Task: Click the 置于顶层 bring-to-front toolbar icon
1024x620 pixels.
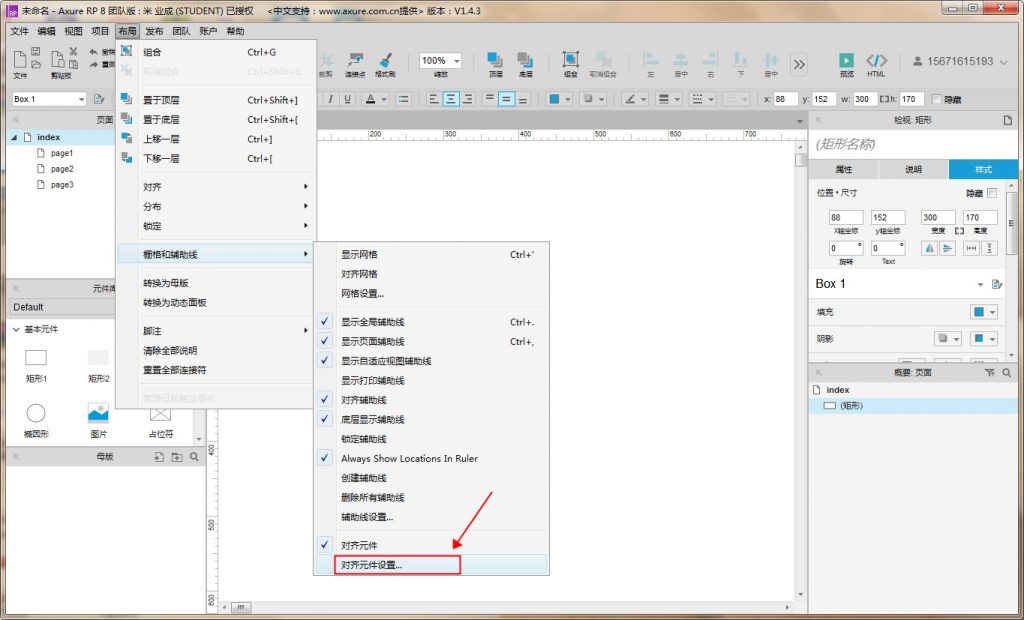Action: coord(496,60)
